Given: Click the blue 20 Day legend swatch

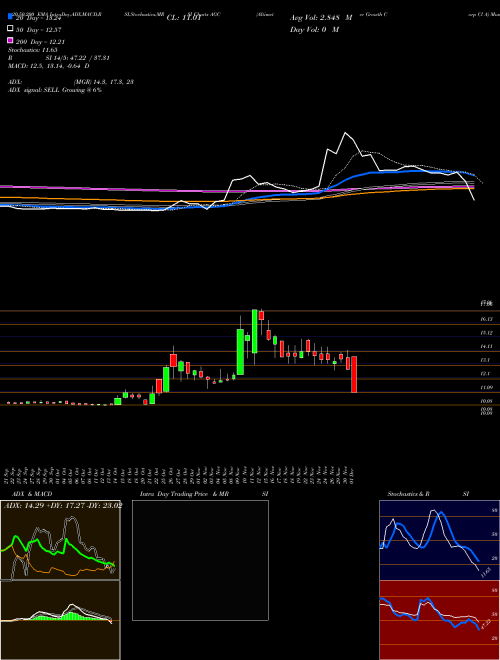Looking at the screenshot, I should [x=10, y=17].
